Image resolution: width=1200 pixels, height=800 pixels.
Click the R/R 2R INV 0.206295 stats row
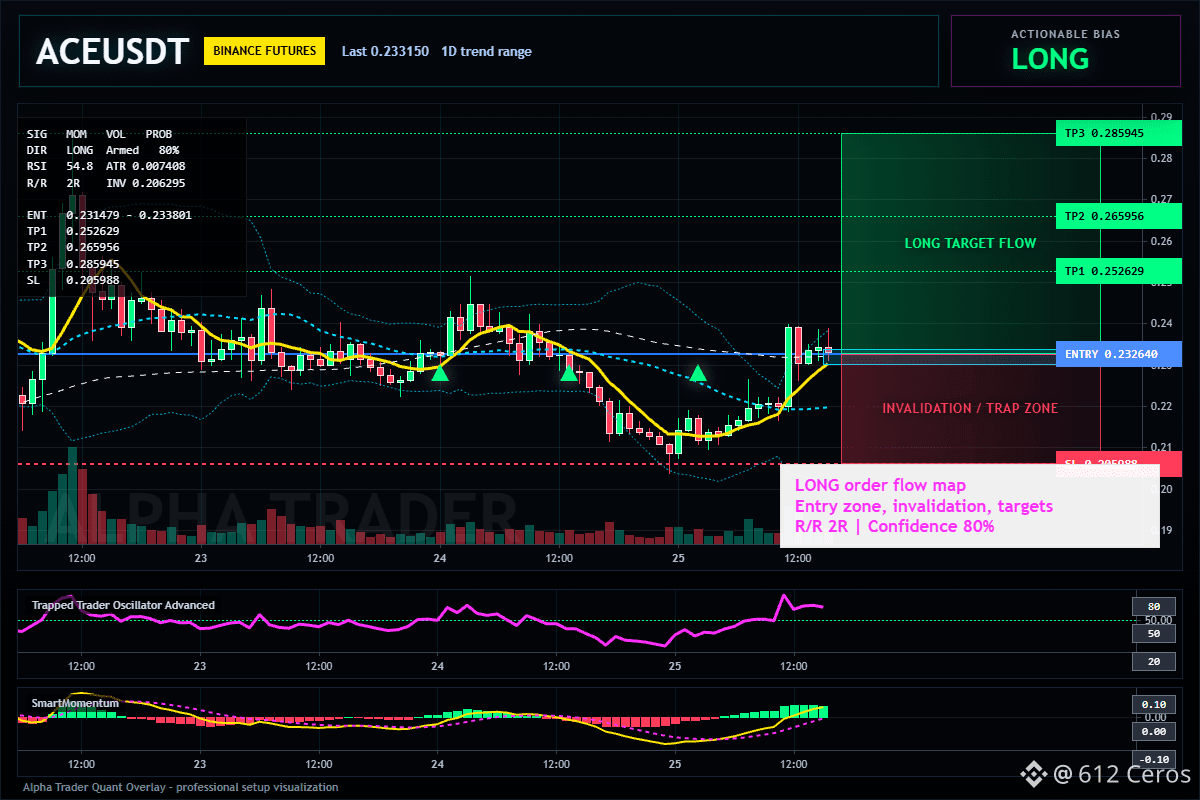click(106, 182)
